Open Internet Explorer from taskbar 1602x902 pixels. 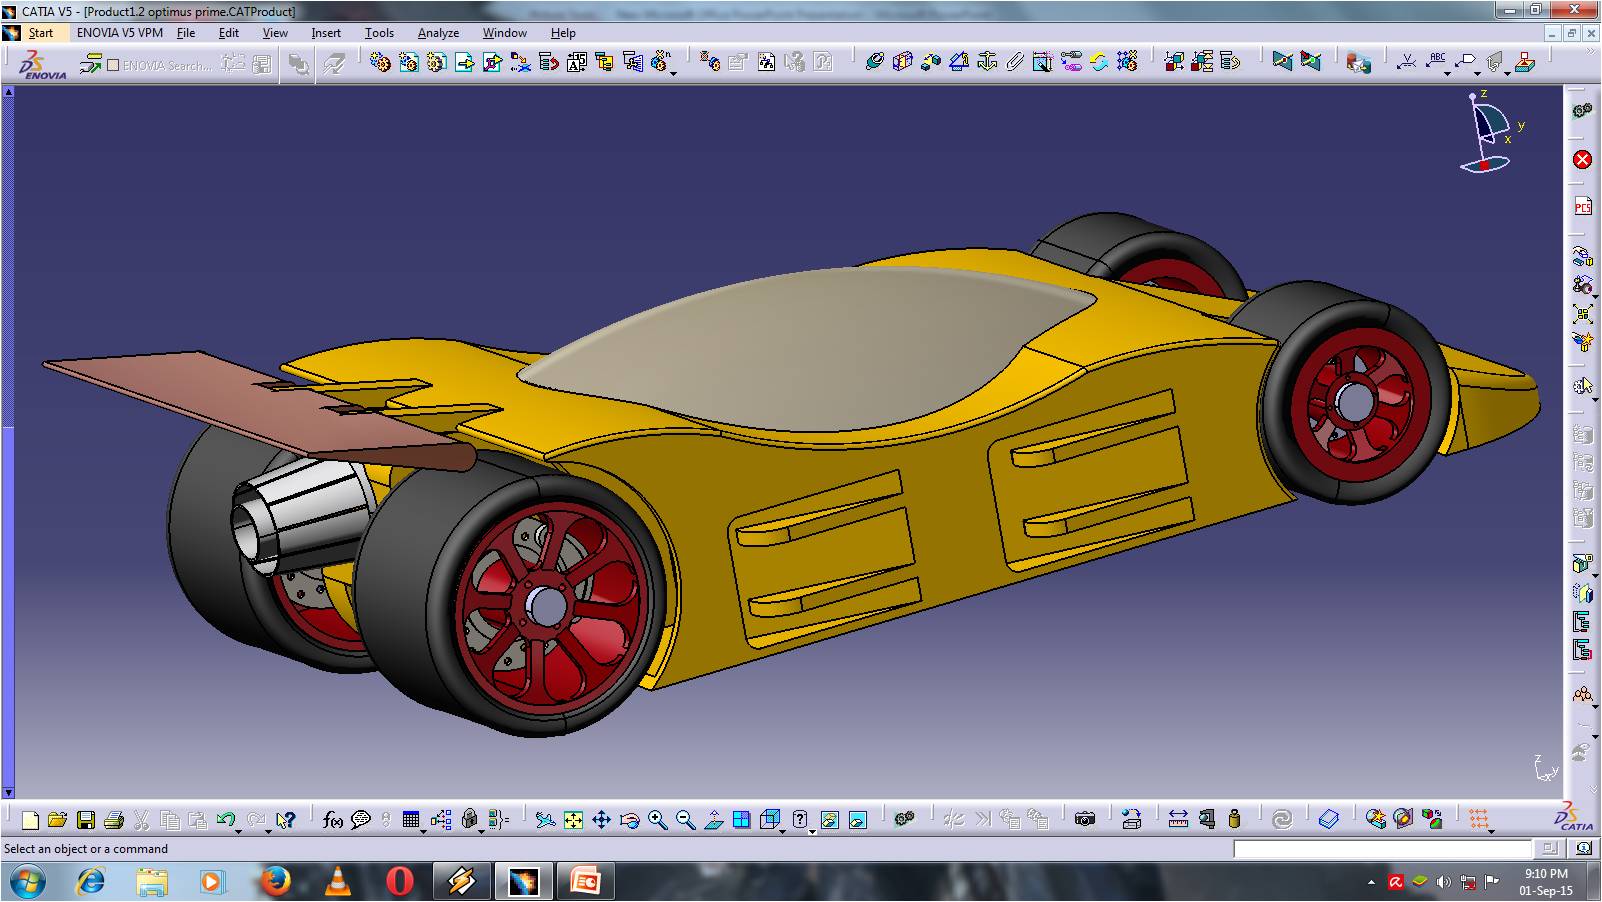click(90, 882)
